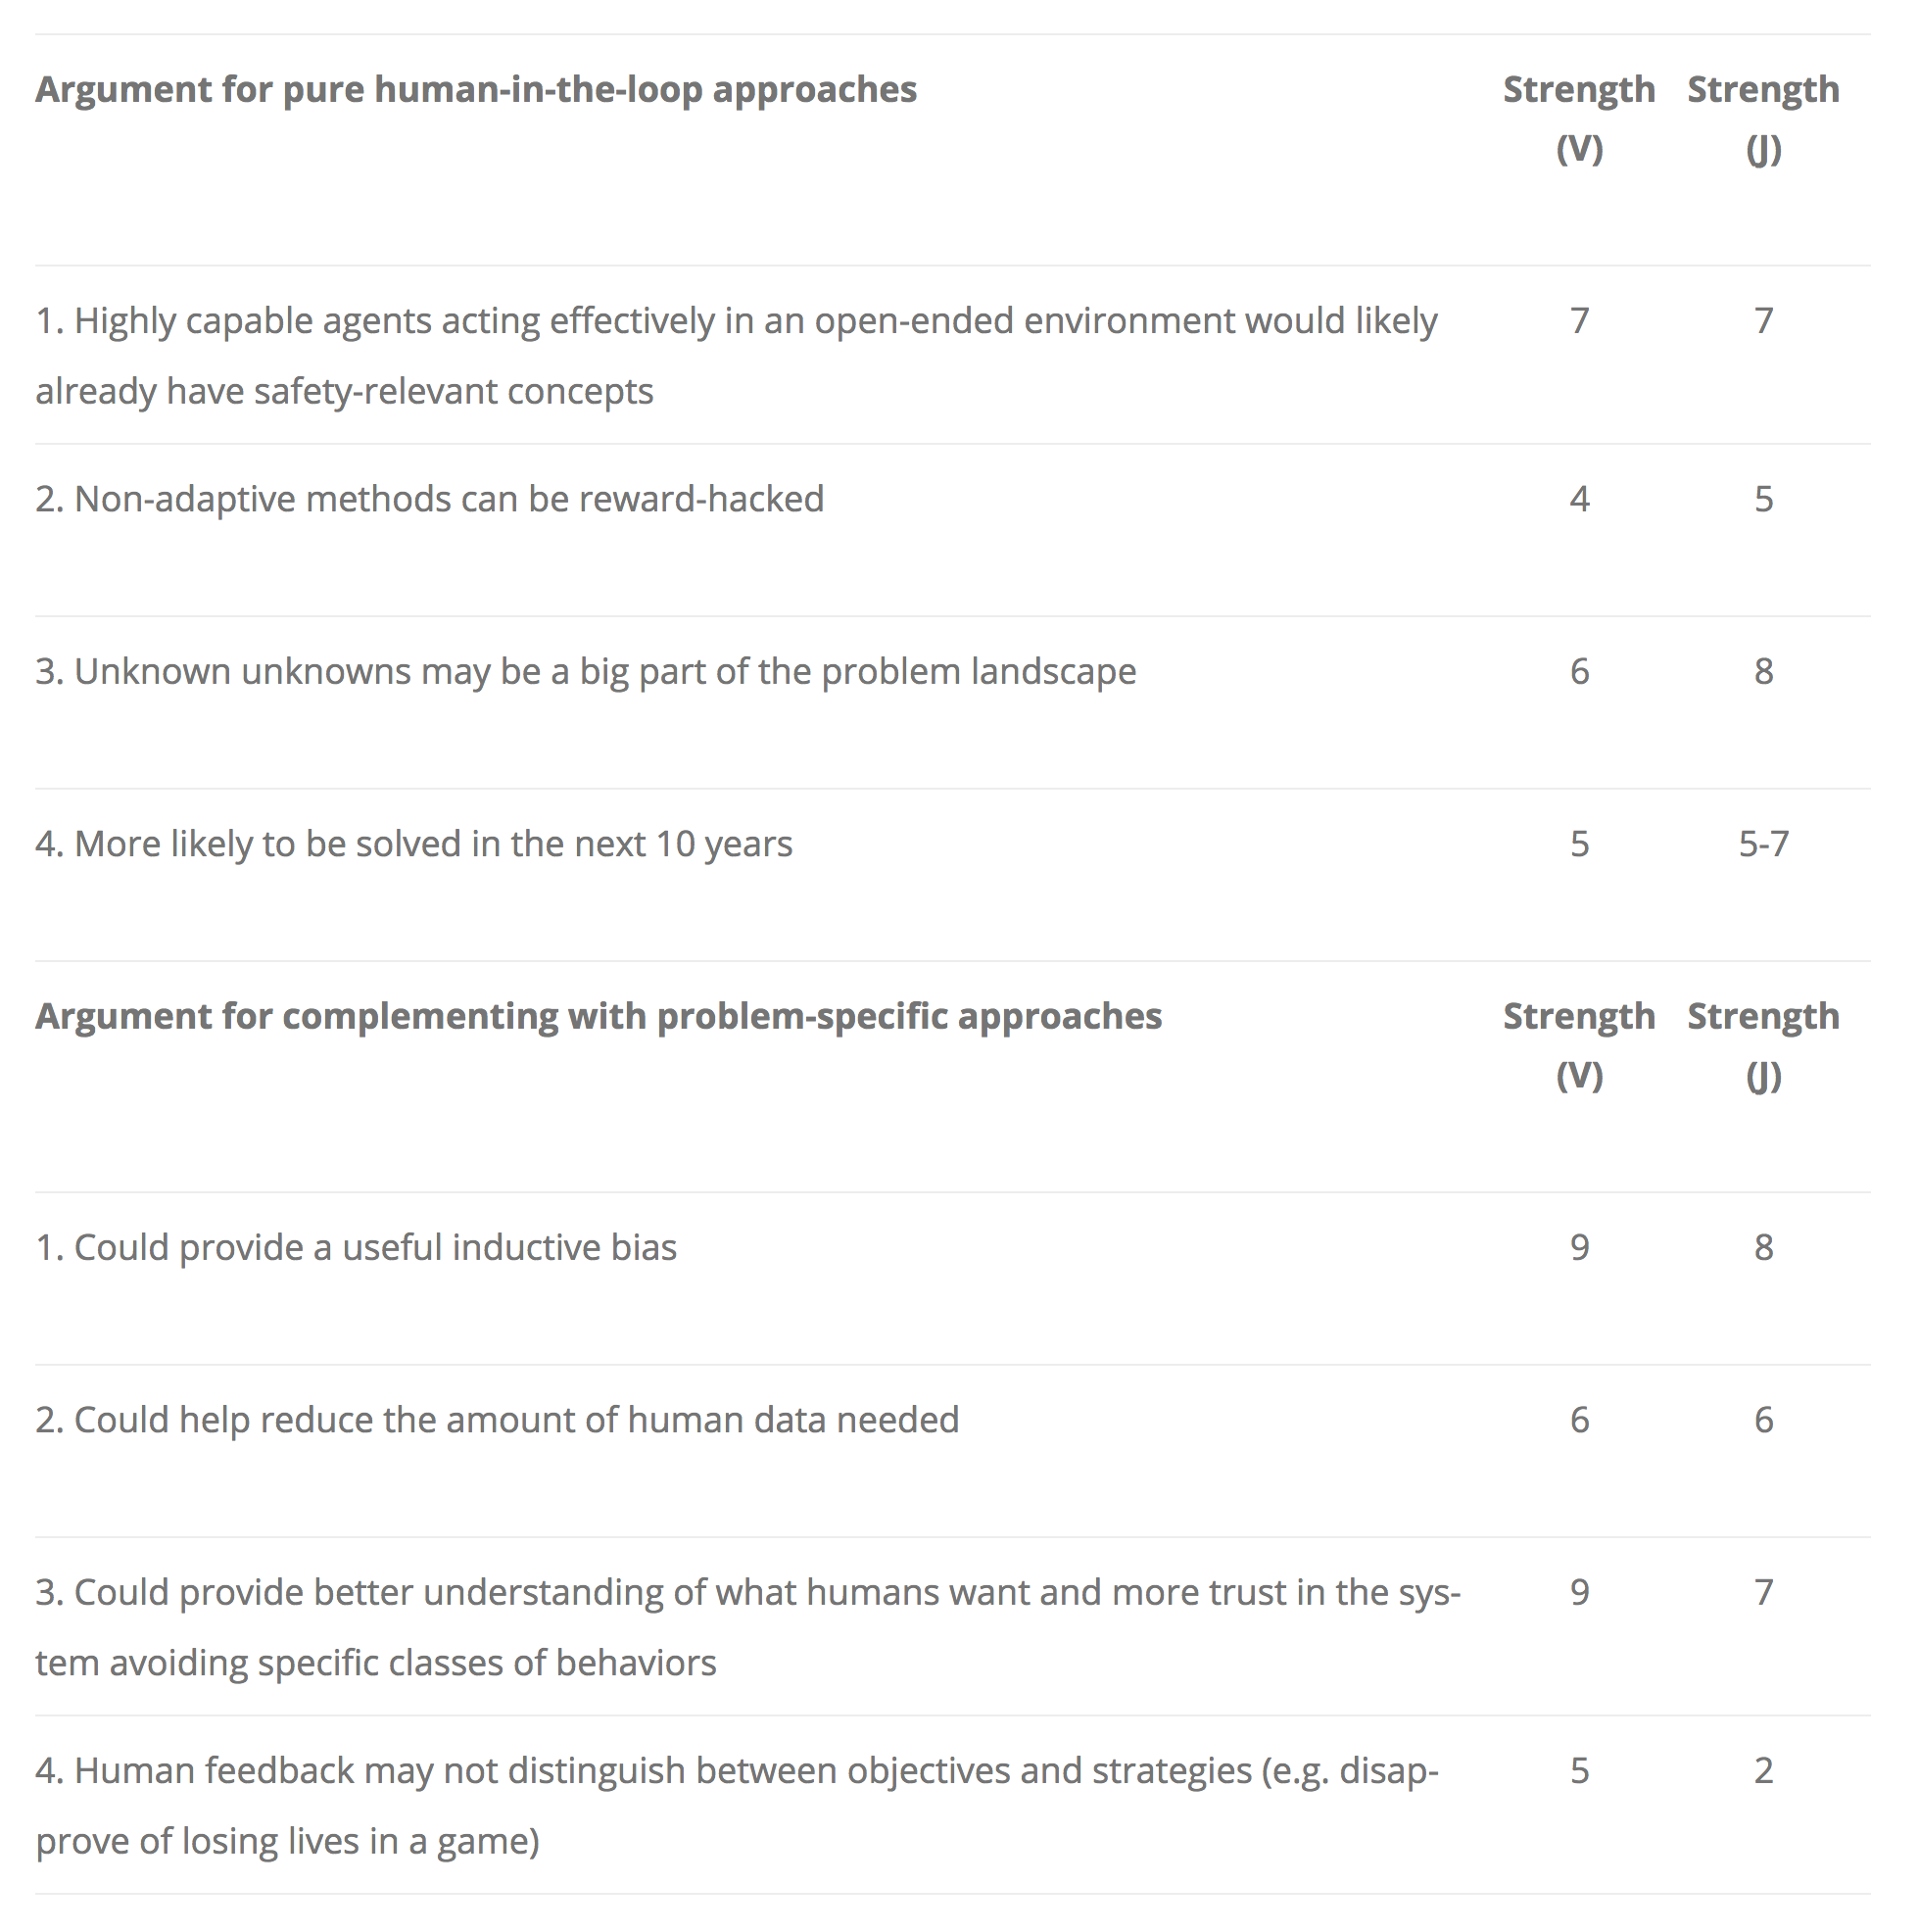Click J value 7 in better understanding row

click(1763, 1592)
